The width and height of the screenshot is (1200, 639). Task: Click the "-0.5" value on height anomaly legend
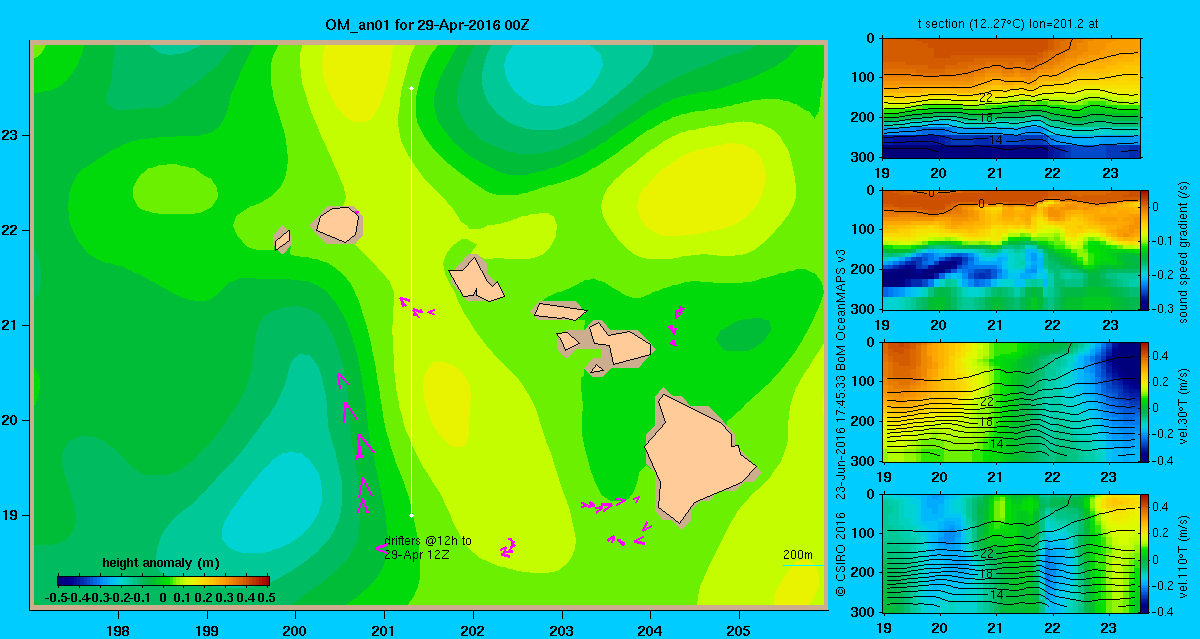57,597
